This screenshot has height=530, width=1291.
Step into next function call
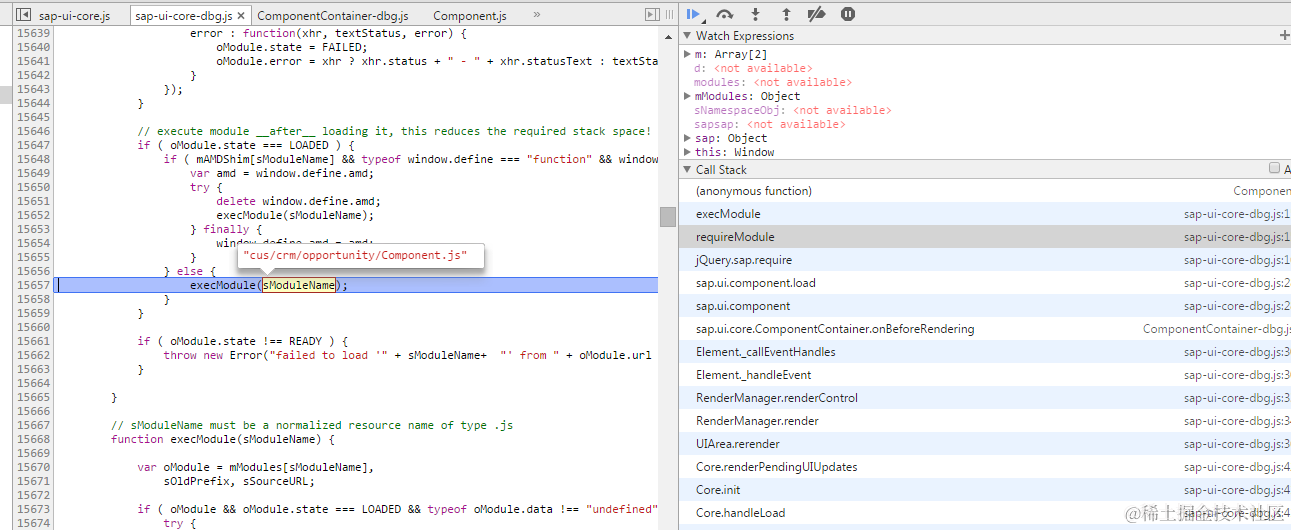point(755,14)
